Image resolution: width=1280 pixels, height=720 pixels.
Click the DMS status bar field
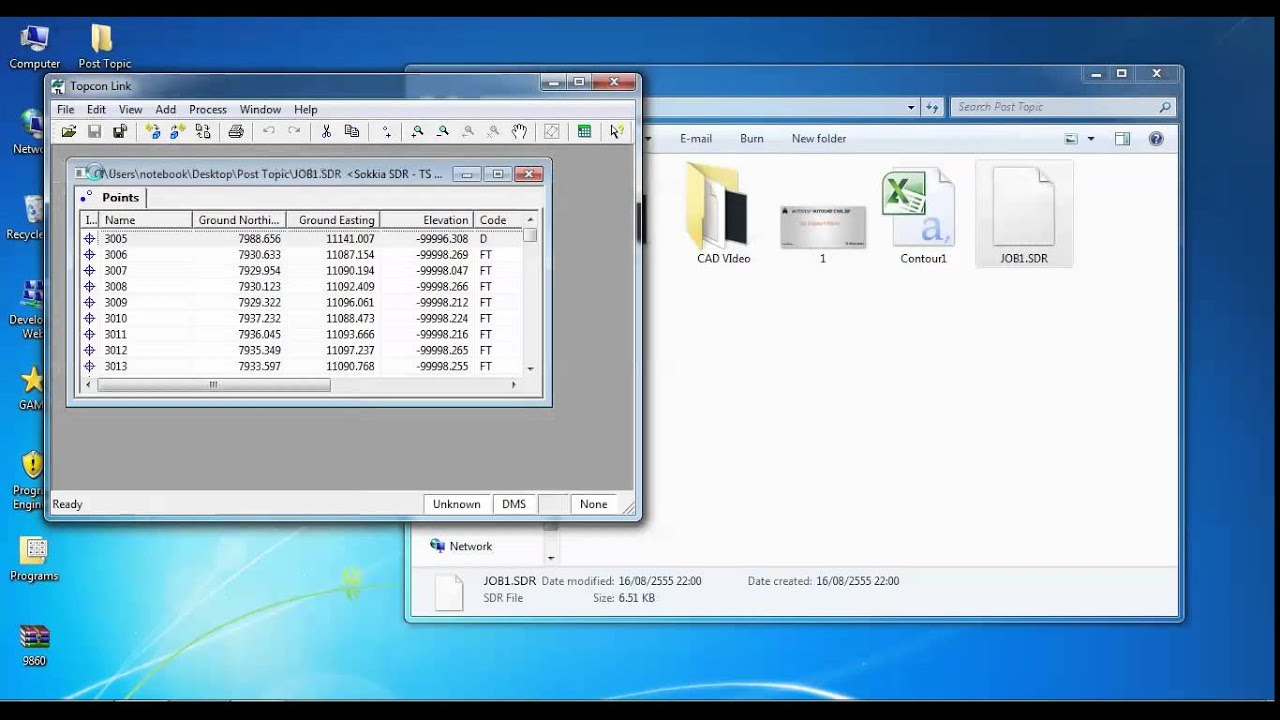(514, 504)
